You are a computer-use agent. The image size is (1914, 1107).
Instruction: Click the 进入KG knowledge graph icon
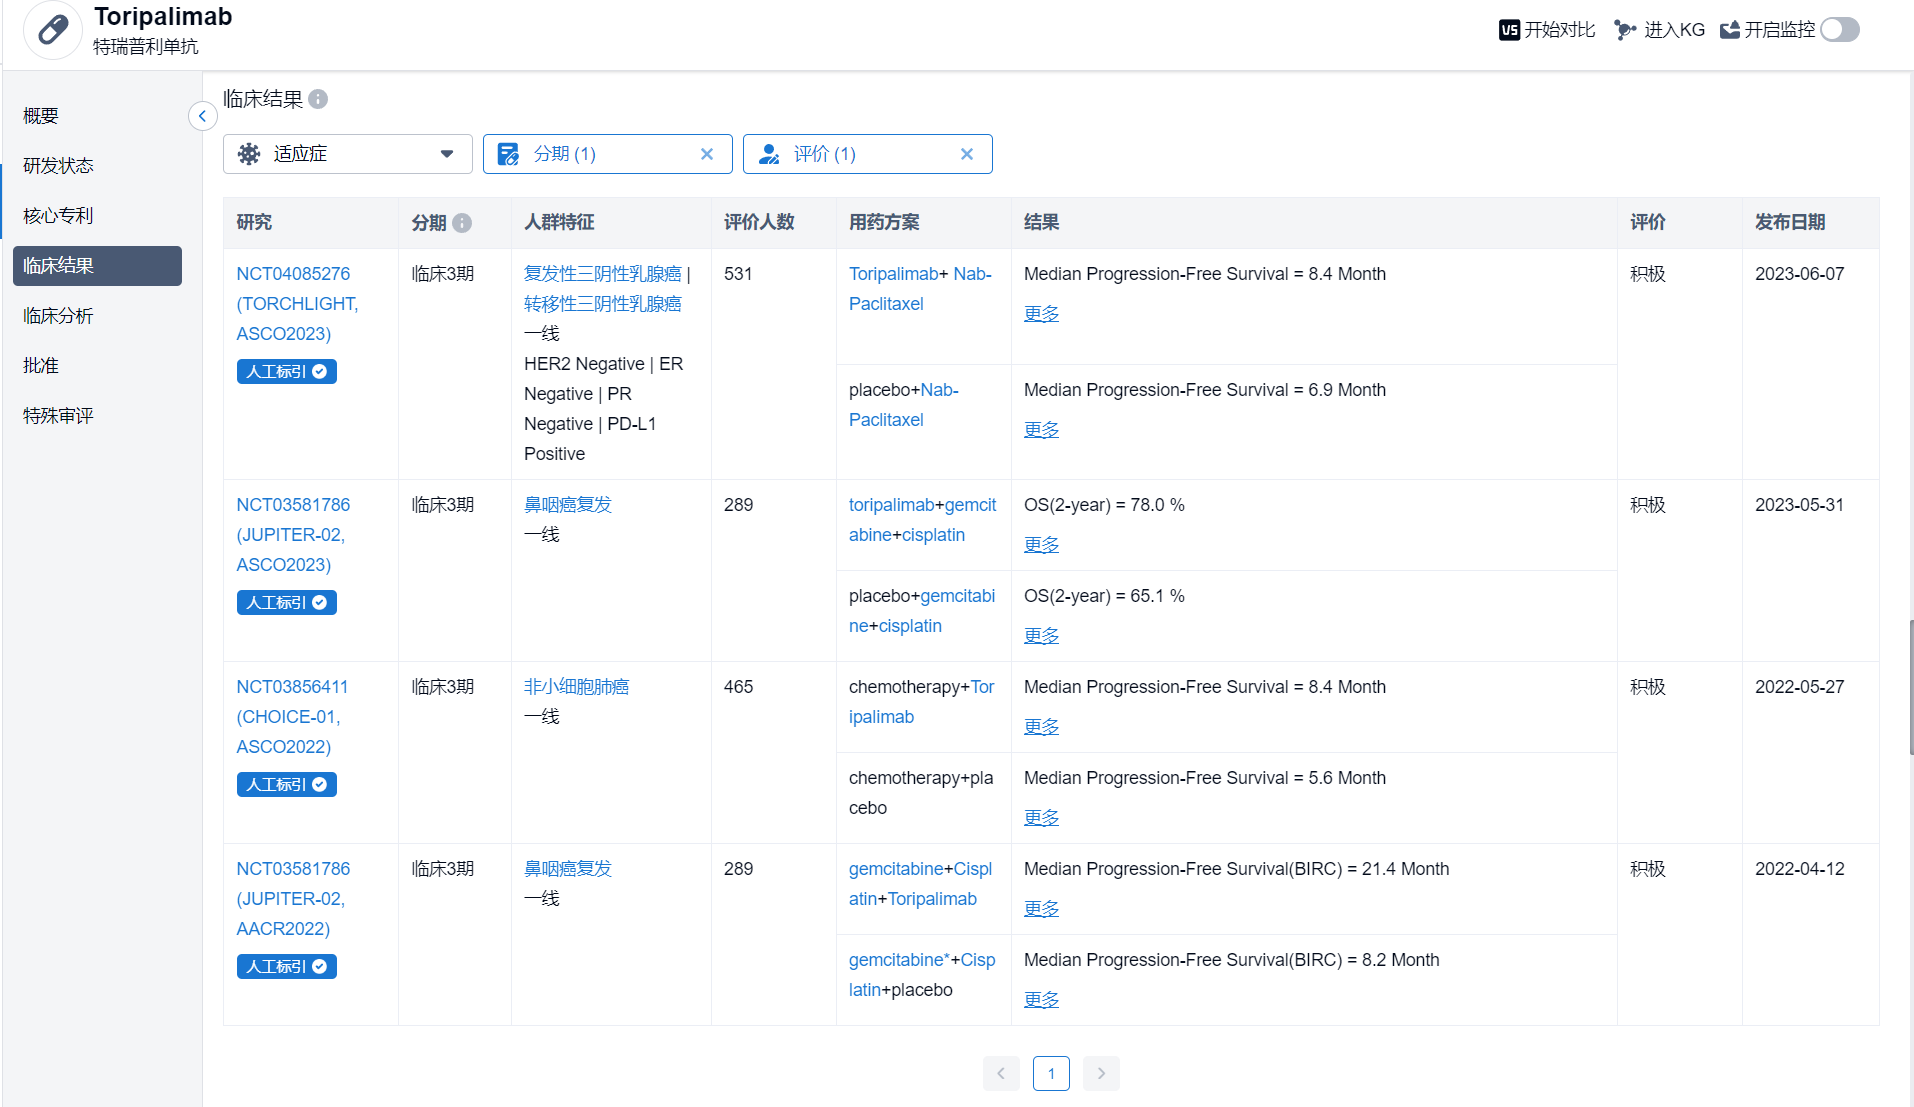1625,30
